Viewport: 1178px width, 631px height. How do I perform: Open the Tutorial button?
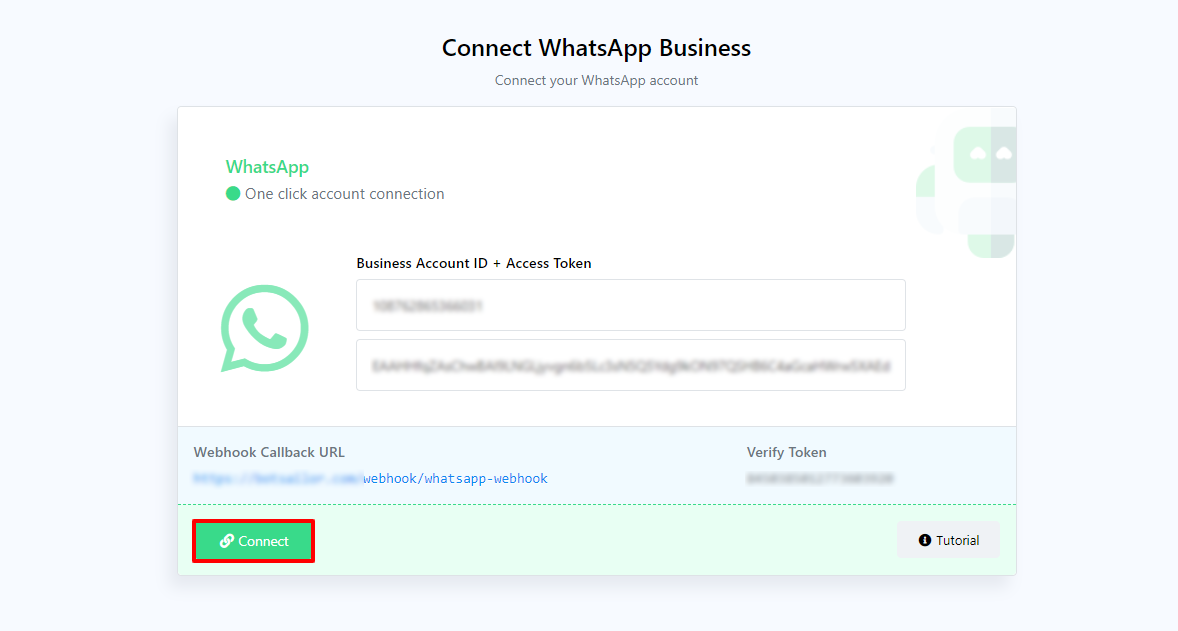pos(948,540)
